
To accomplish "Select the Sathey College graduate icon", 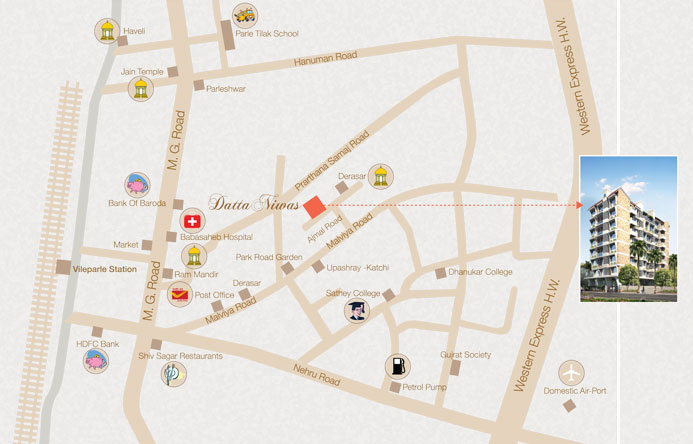I will tap(358, 311).
